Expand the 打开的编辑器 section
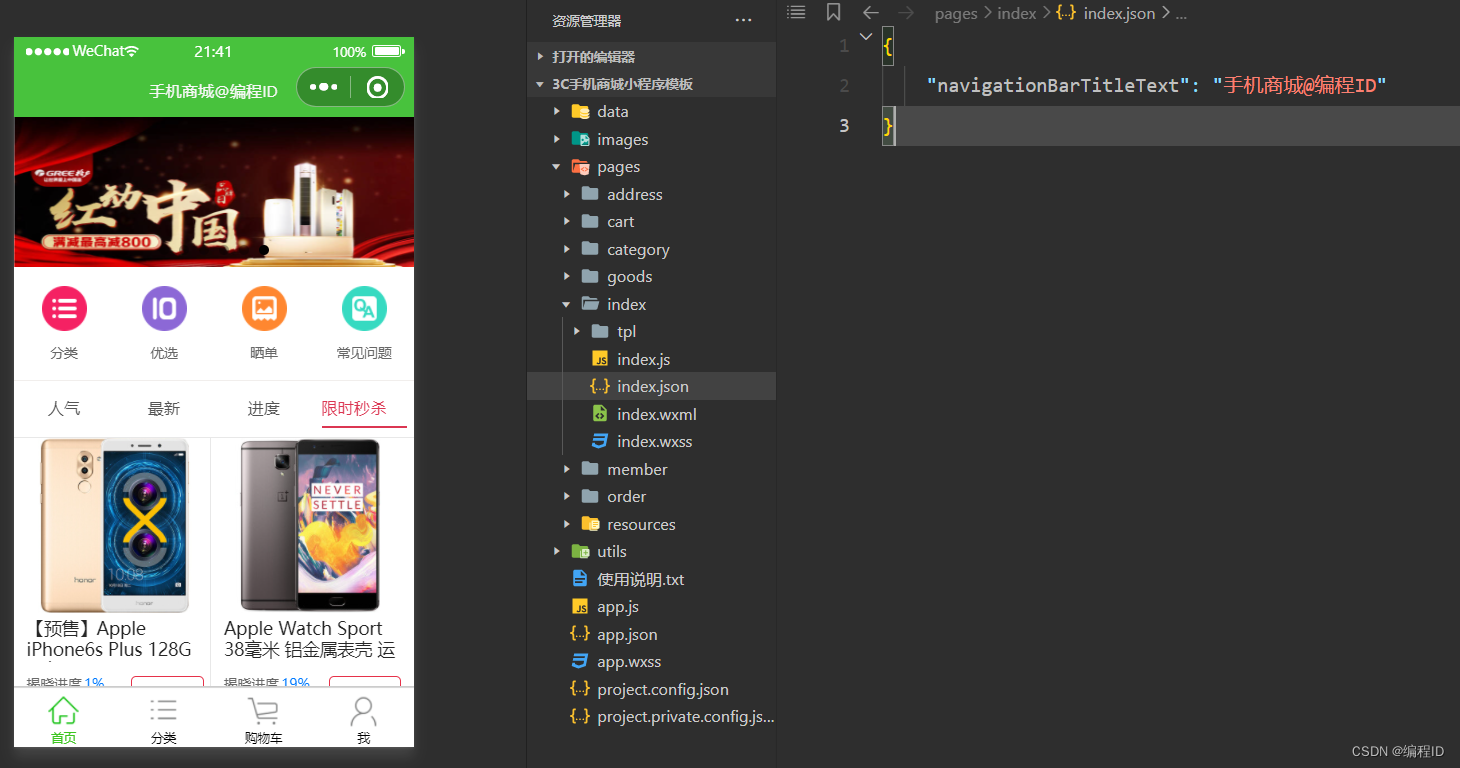 [541, 57]
